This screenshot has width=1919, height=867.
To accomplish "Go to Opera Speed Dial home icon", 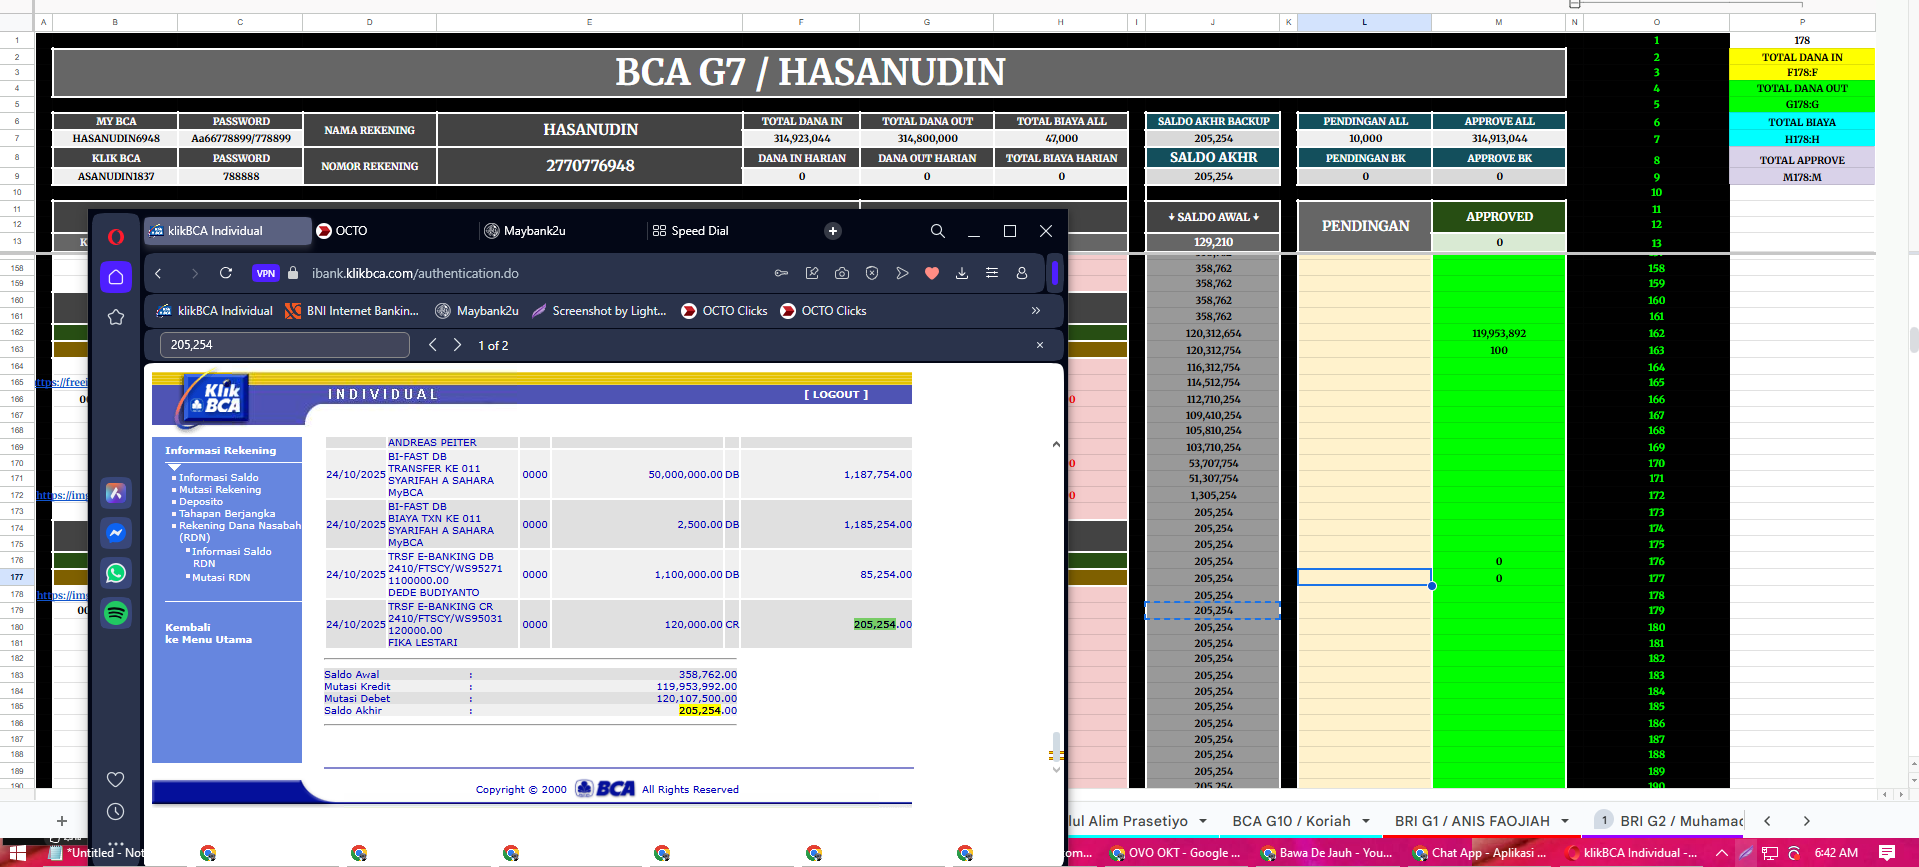I will (116, 277).
